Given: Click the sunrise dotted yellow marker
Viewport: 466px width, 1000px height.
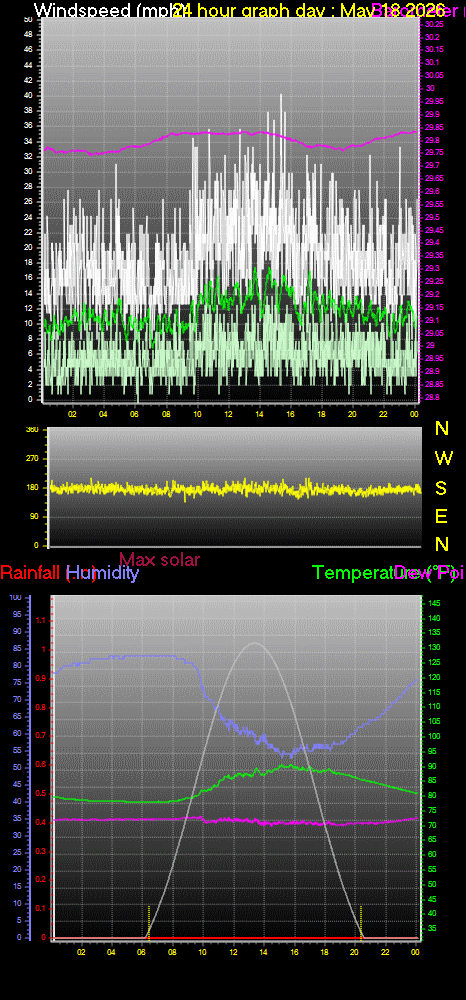Looking at the screenshot, I should 149,922.
